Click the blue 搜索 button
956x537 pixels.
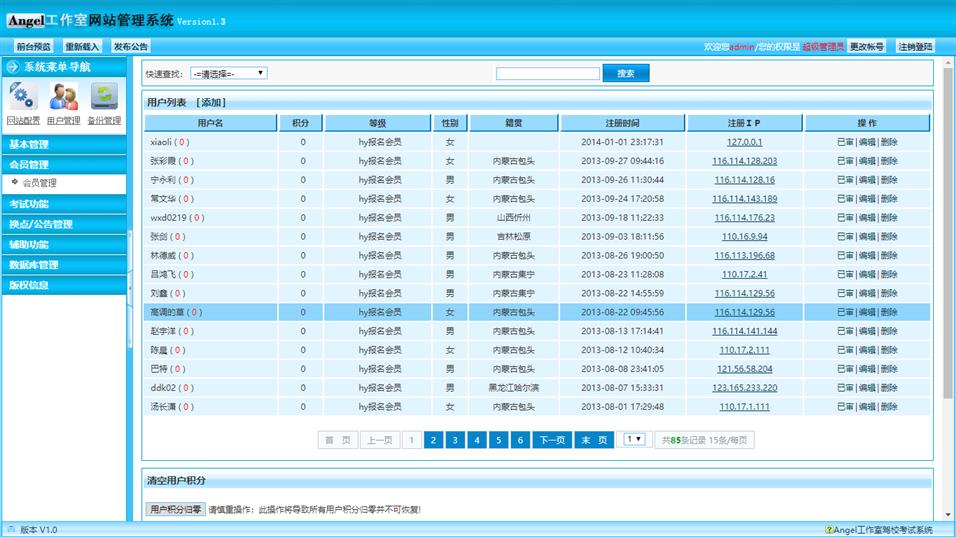point(626,73)
